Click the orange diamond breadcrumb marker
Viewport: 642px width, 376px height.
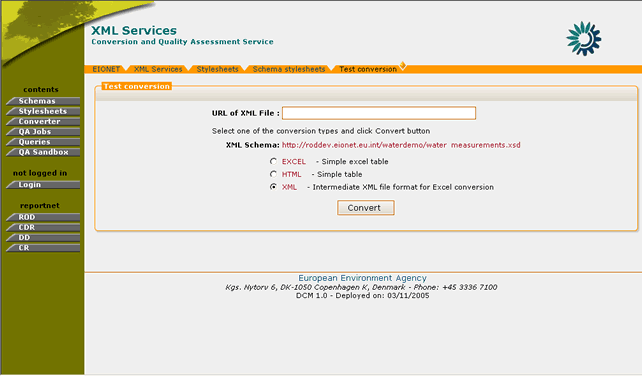(403, 66)
